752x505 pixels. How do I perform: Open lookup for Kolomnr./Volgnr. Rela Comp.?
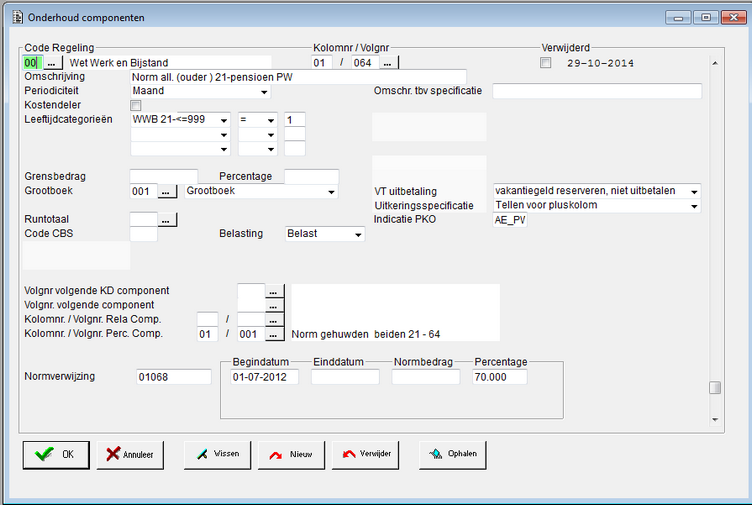point(274,320)
